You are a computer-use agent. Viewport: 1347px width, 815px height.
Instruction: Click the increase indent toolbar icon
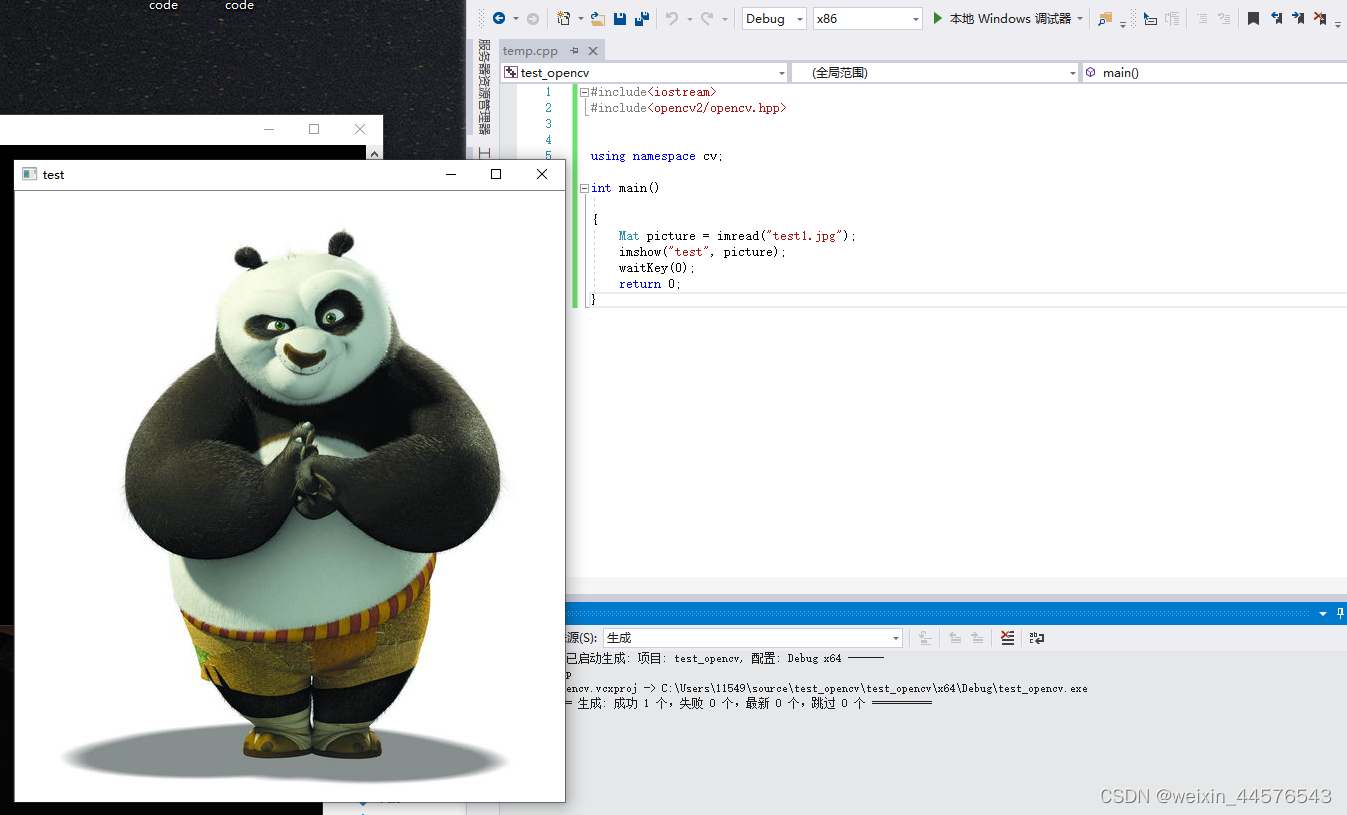(x=1224, y=18)
